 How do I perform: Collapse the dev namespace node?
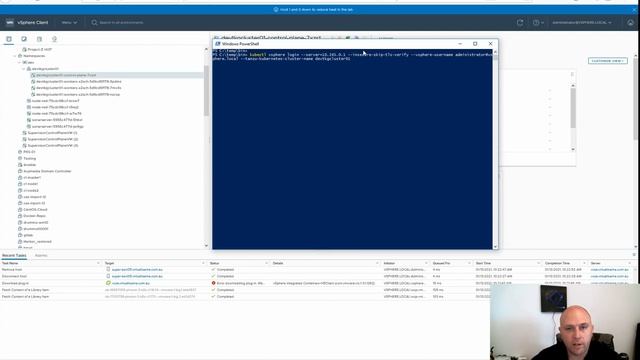(20, 62)
